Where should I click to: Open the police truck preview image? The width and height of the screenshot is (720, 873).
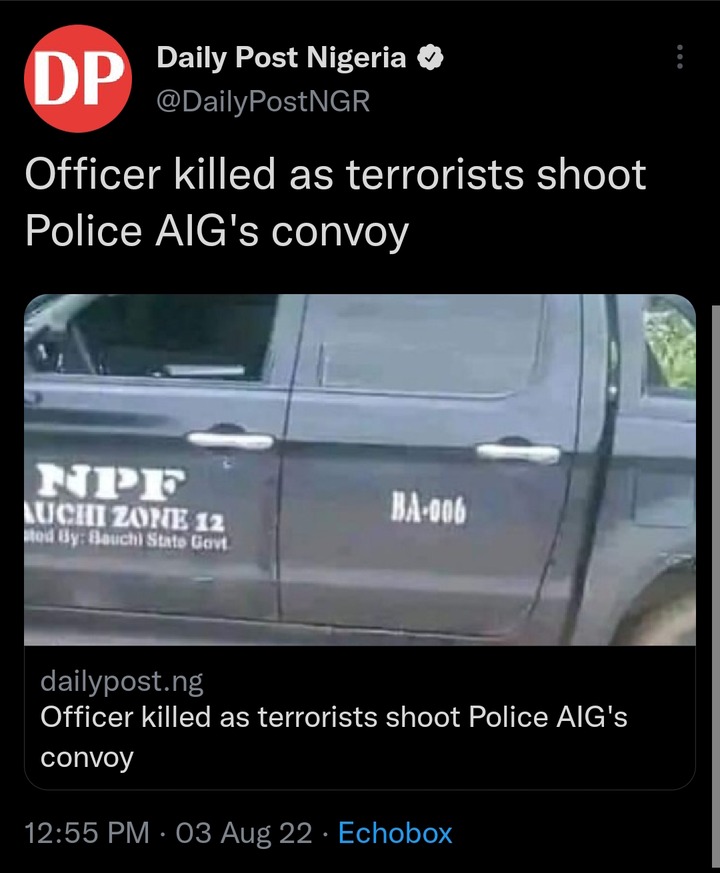click(360, 469)
